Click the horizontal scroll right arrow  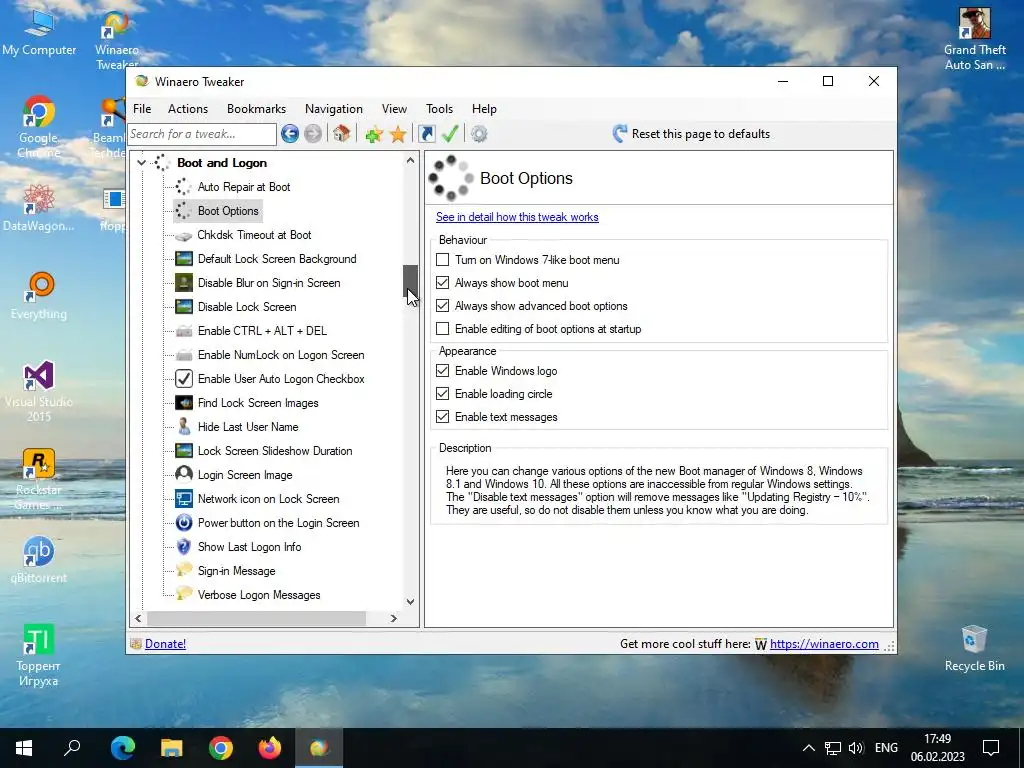(x=394, y=618)
